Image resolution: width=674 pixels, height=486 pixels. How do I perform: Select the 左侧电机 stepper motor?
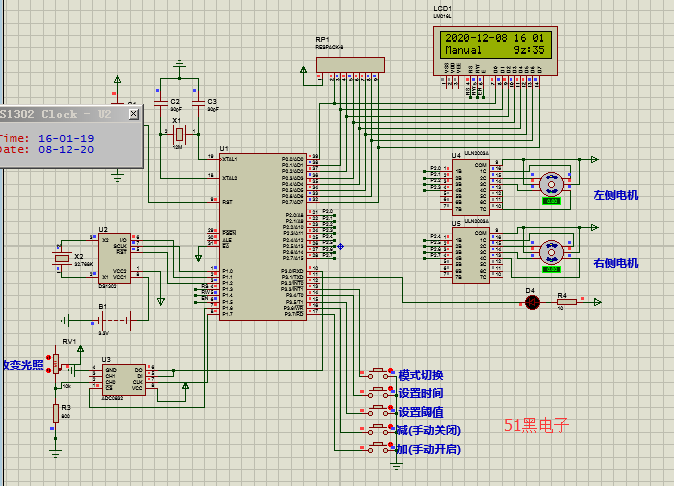549,183
